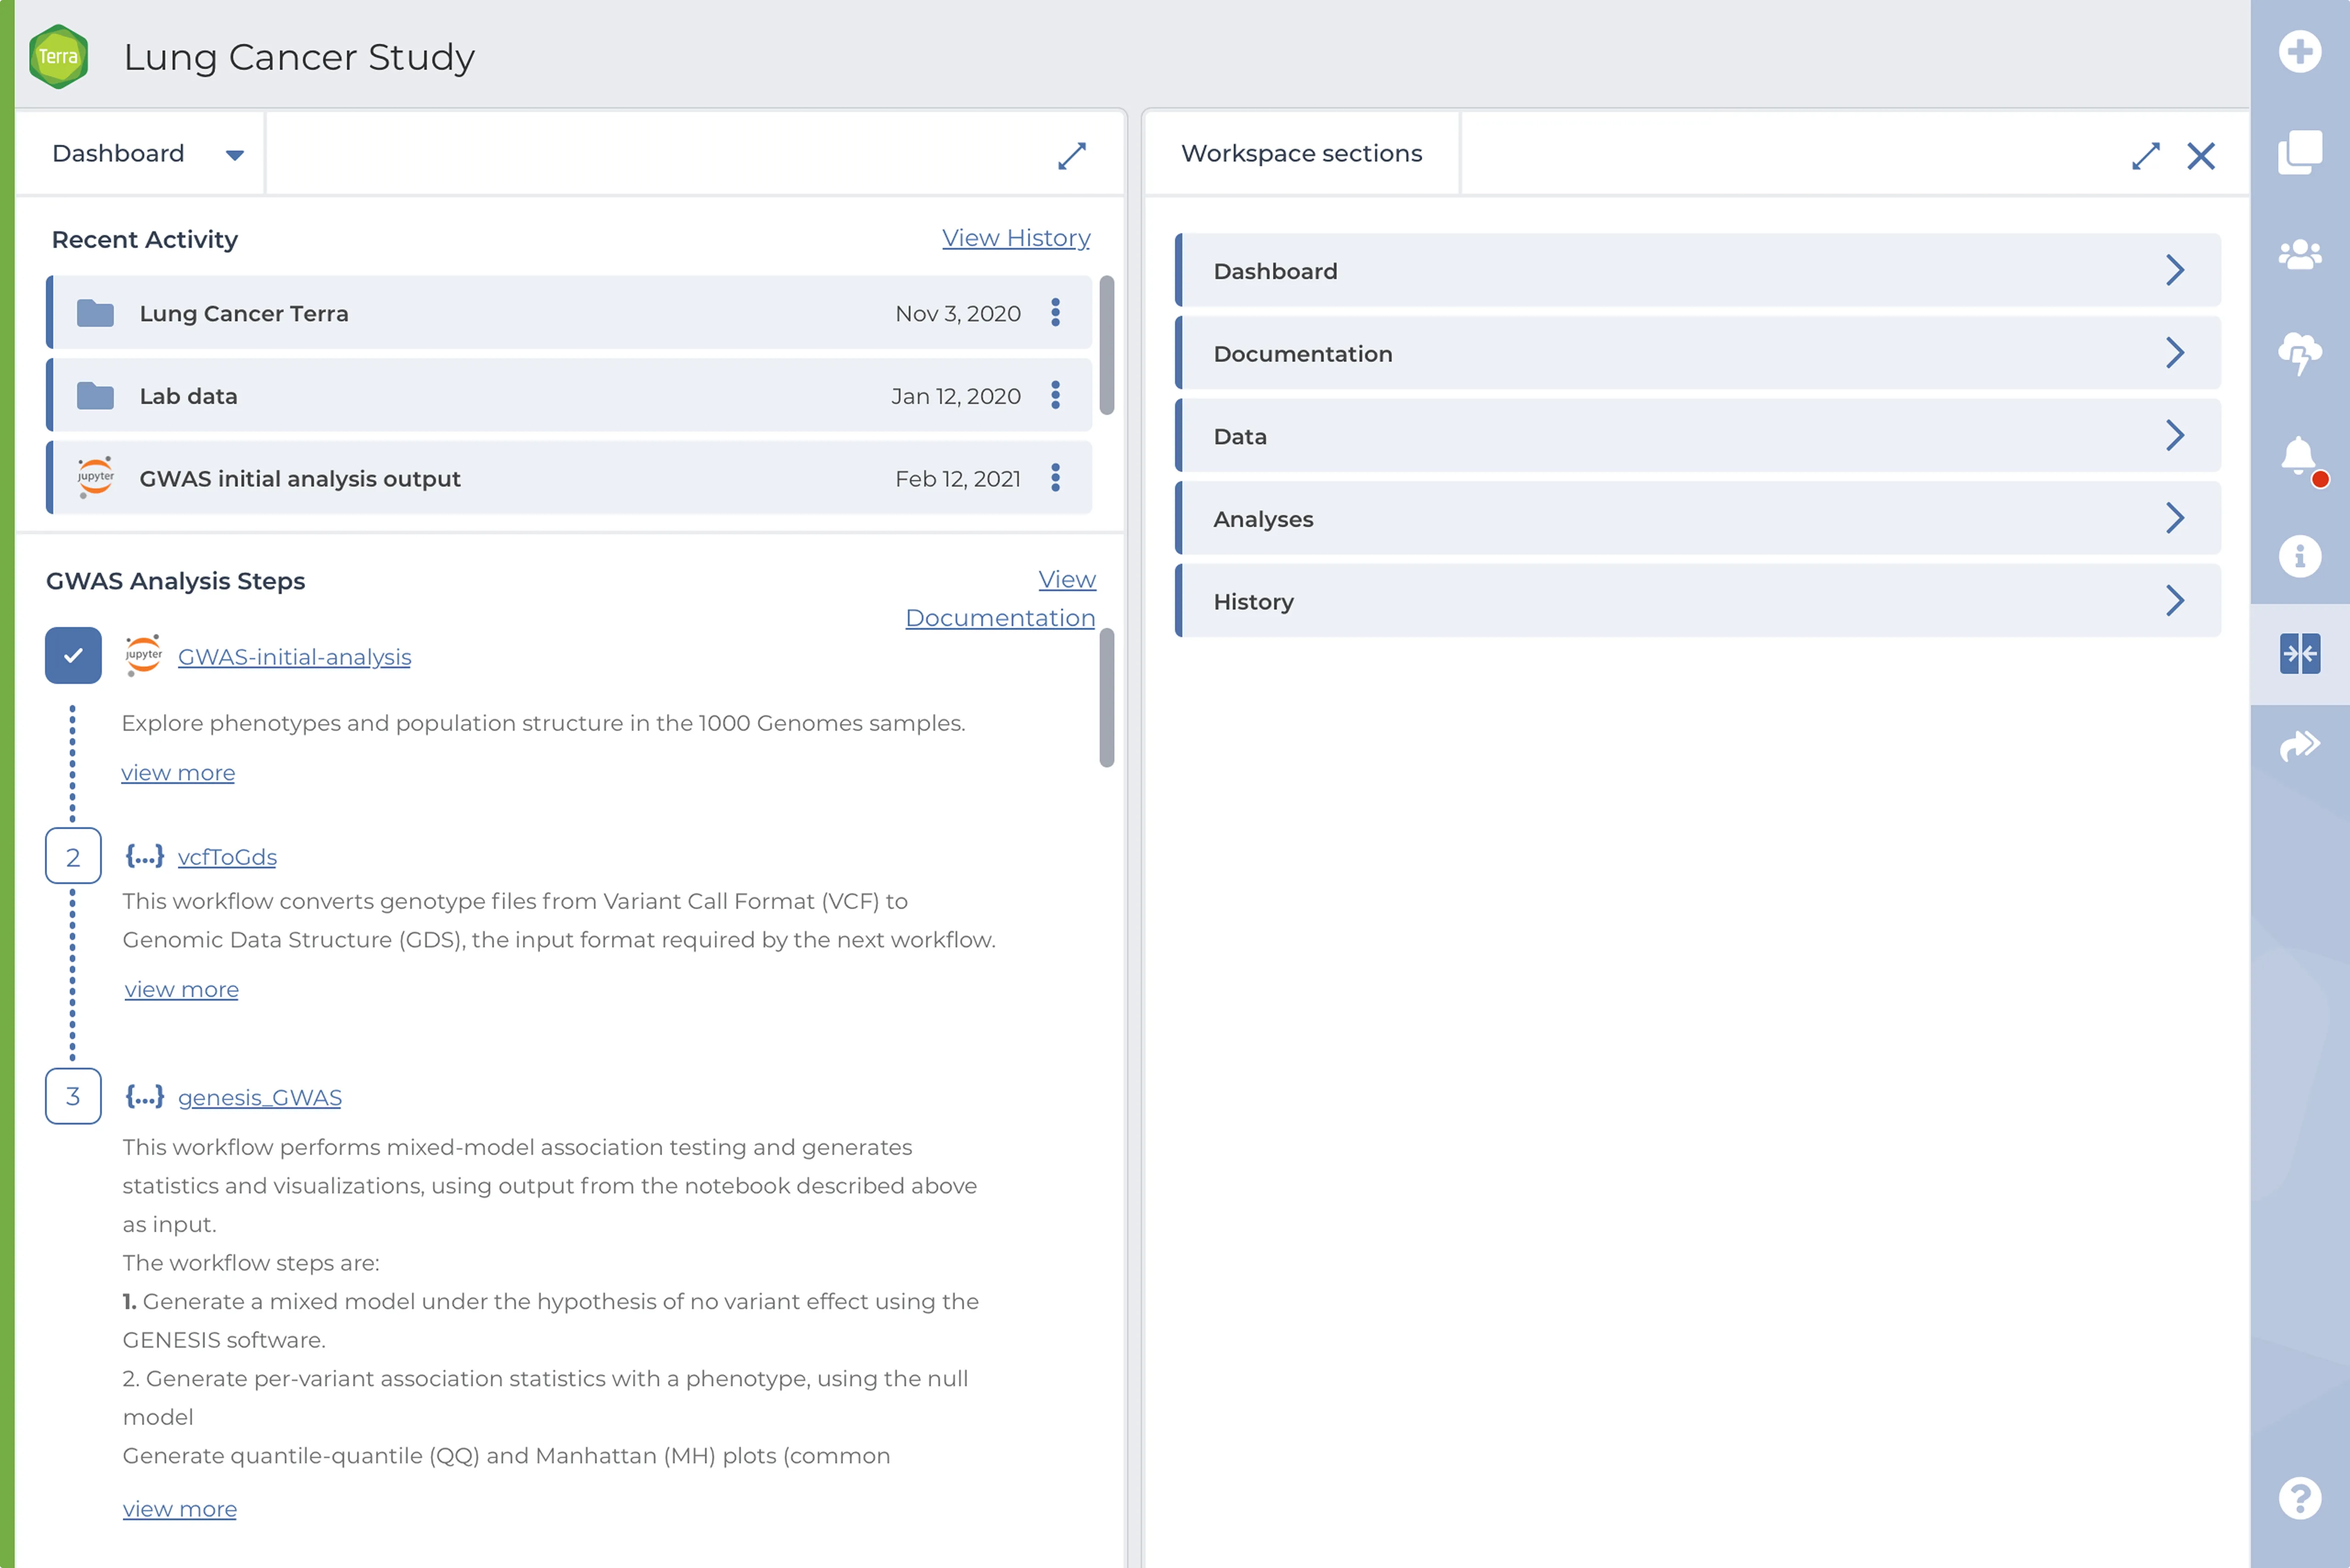Open the GWAS initial analysis output row
This screenshot has height=1568, width=2350.
point(569,478)
